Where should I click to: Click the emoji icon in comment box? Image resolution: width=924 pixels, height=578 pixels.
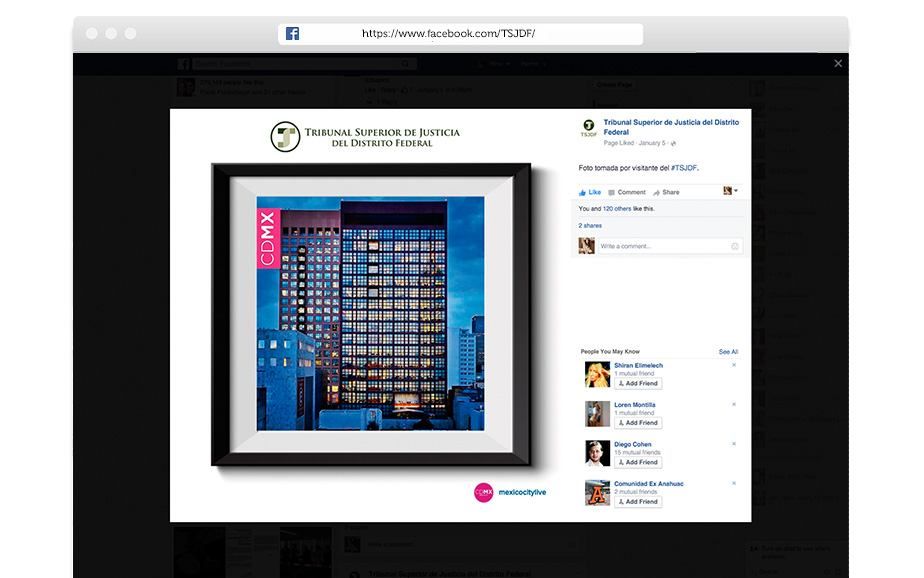735,246
